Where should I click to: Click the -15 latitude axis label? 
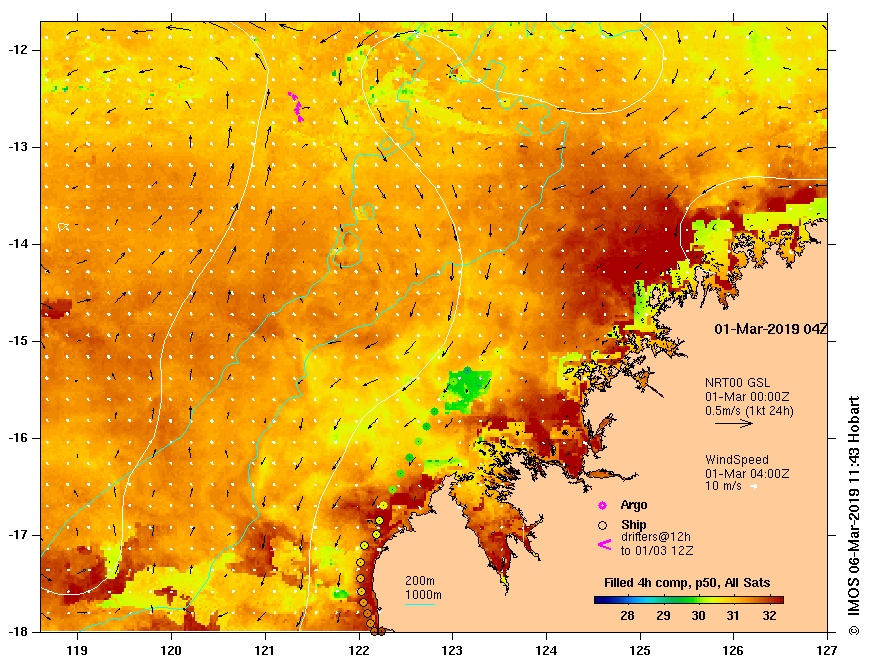(17, 341)
